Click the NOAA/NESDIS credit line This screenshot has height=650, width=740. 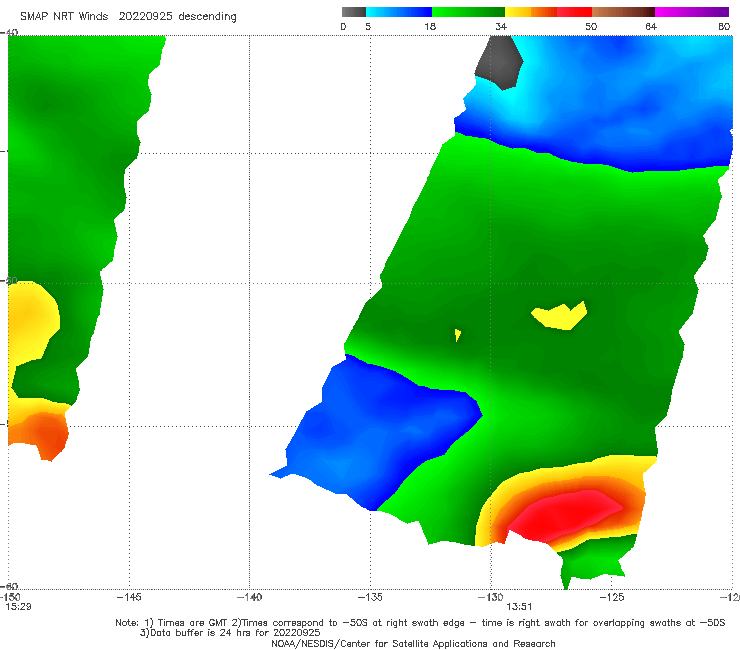(413, 643)
